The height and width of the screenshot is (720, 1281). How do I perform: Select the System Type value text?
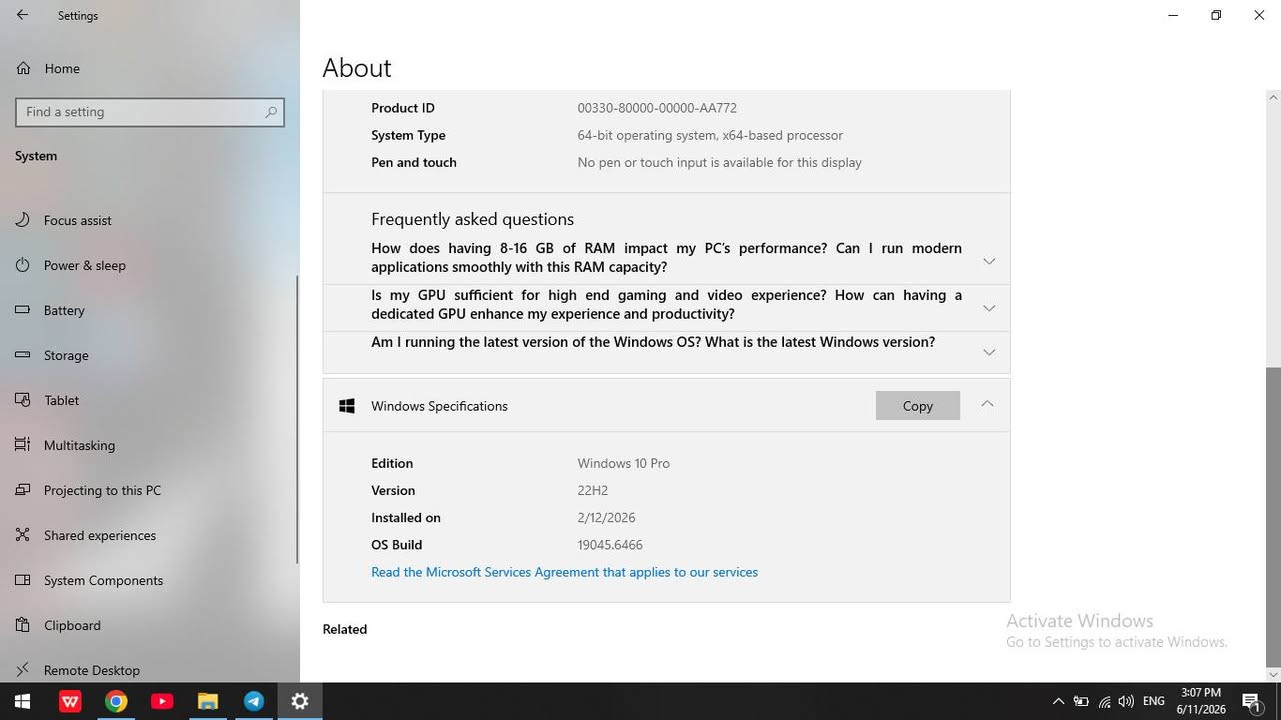710,135
